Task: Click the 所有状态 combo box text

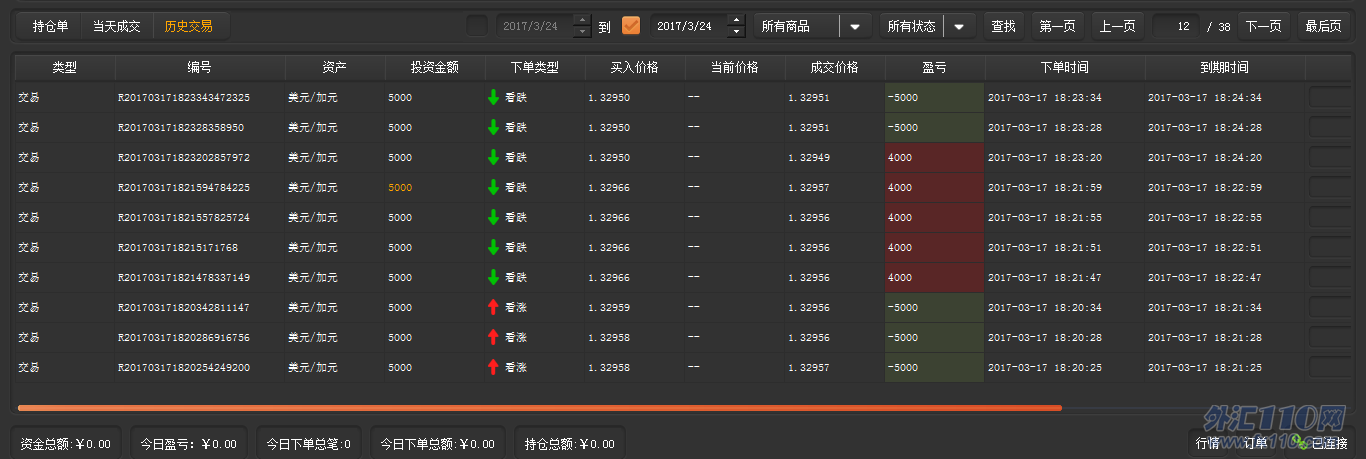Action: pyautogui.click(x=912, y=27)
